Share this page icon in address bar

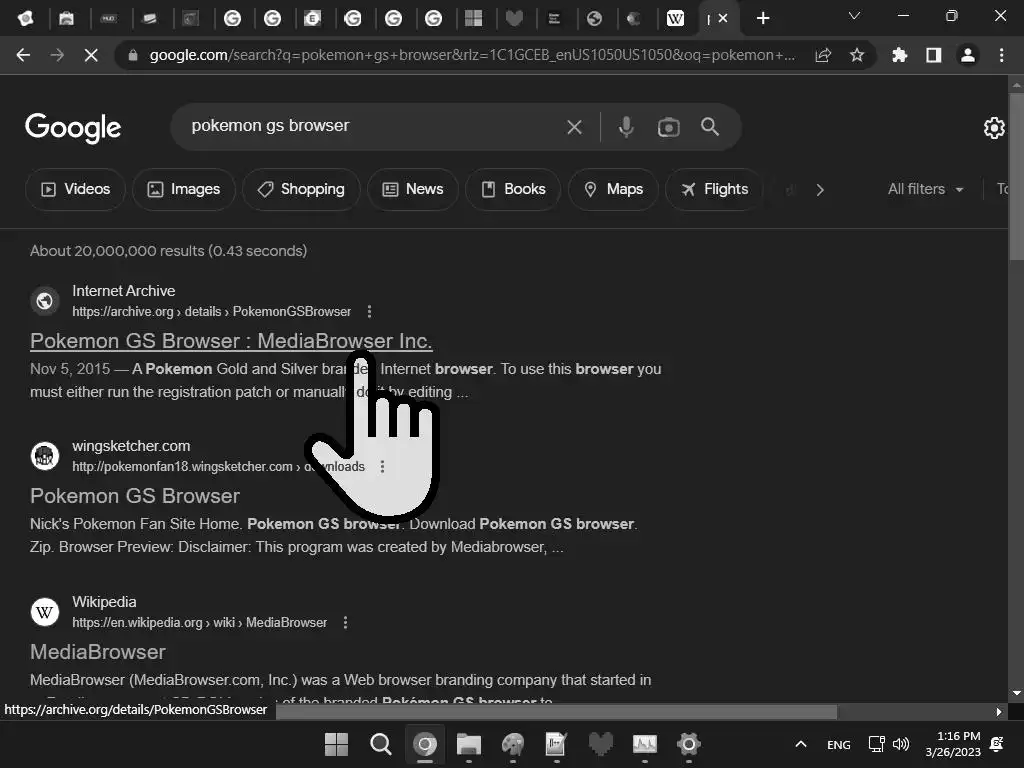pos(823,56)
